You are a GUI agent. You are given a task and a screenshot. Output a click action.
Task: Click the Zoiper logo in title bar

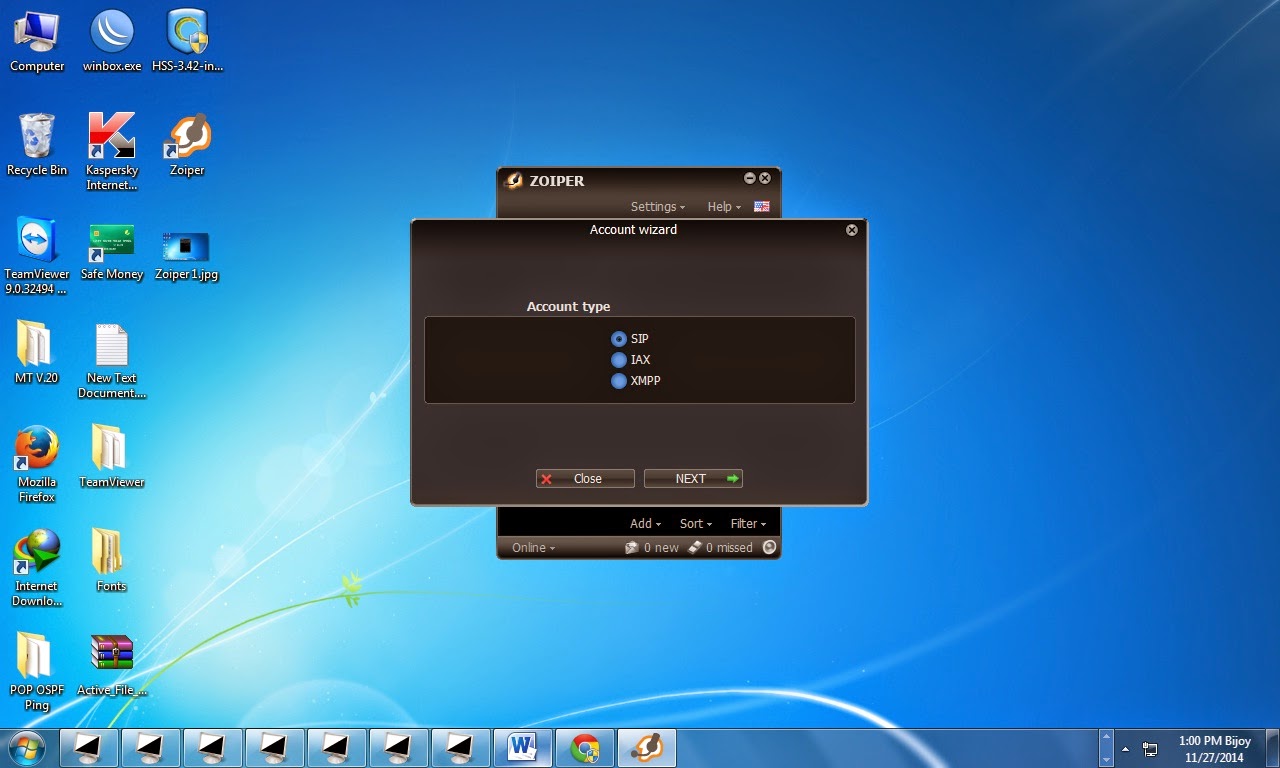514,181
